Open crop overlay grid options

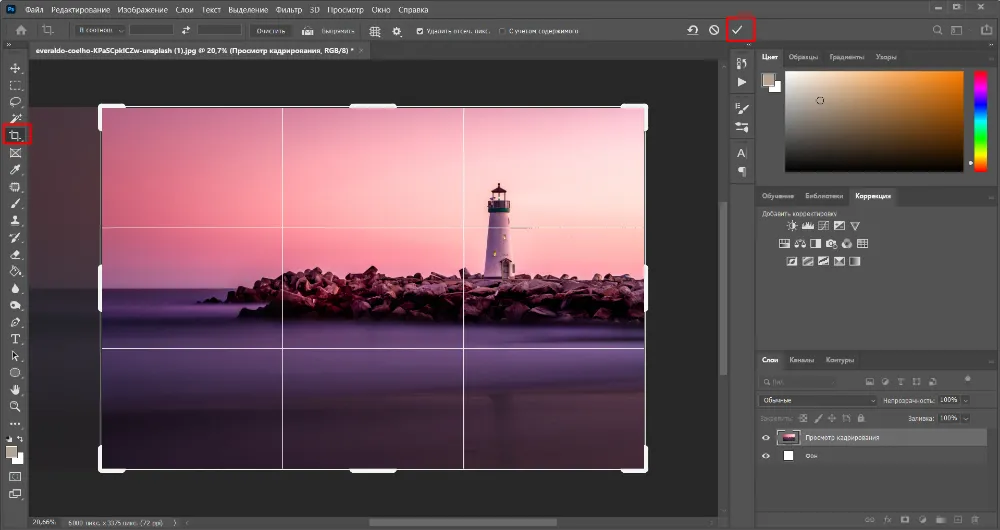tap(375, 31)
